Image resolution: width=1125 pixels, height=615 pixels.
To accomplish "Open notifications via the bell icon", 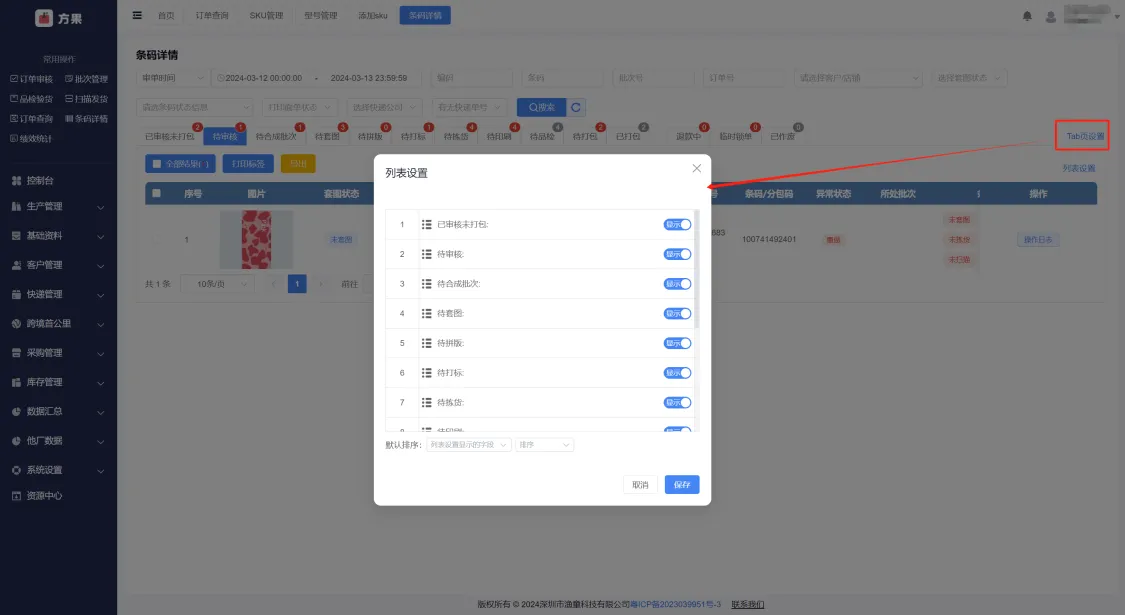I will tap(1027, 17).
